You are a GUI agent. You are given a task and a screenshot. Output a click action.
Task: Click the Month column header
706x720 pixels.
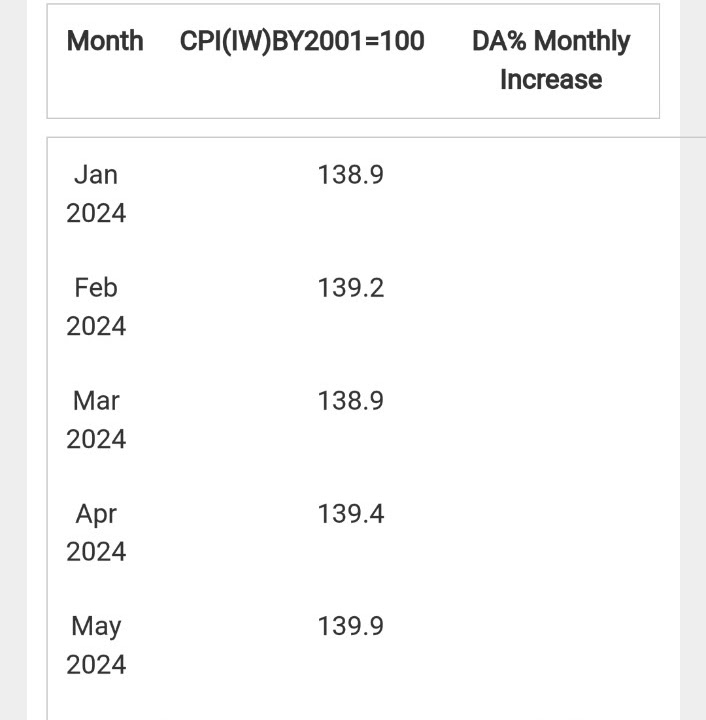[x=104, y=42]
